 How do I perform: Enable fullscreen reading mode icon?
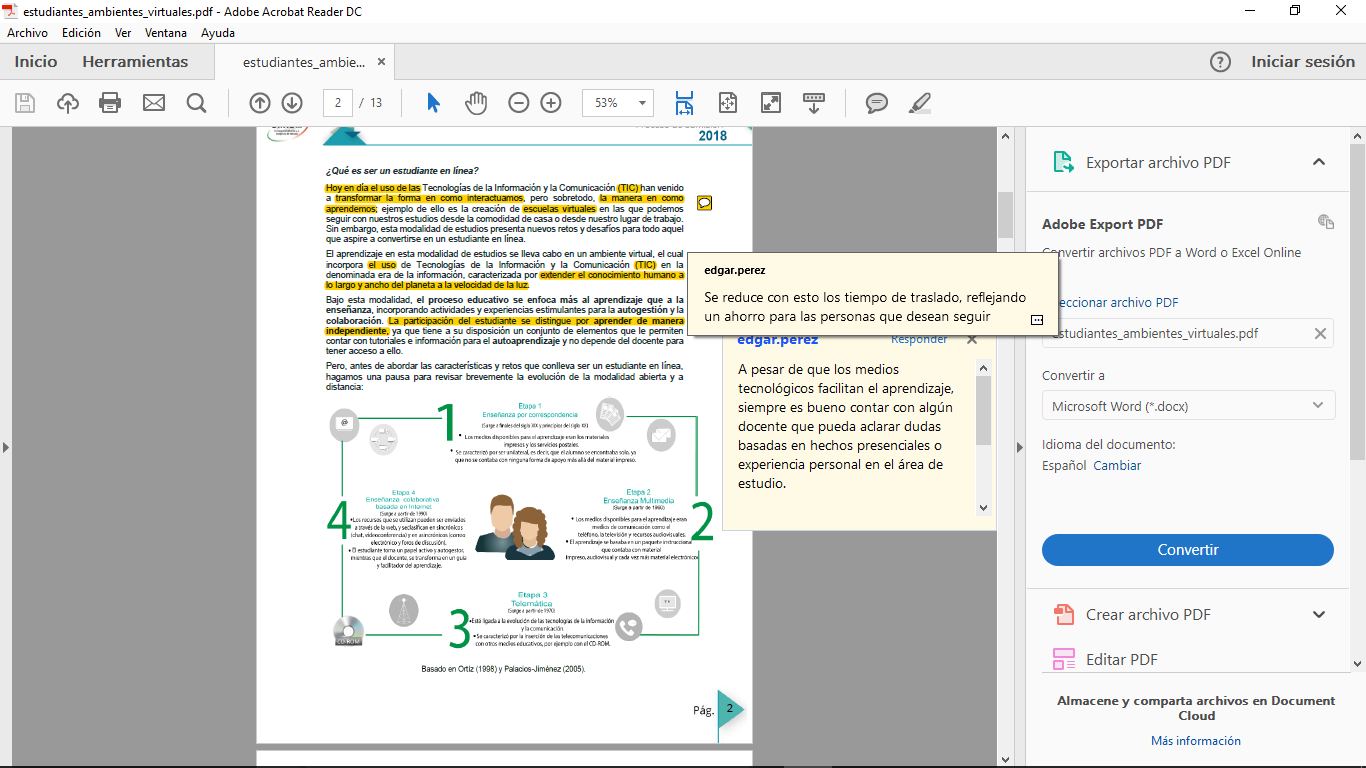769,103
